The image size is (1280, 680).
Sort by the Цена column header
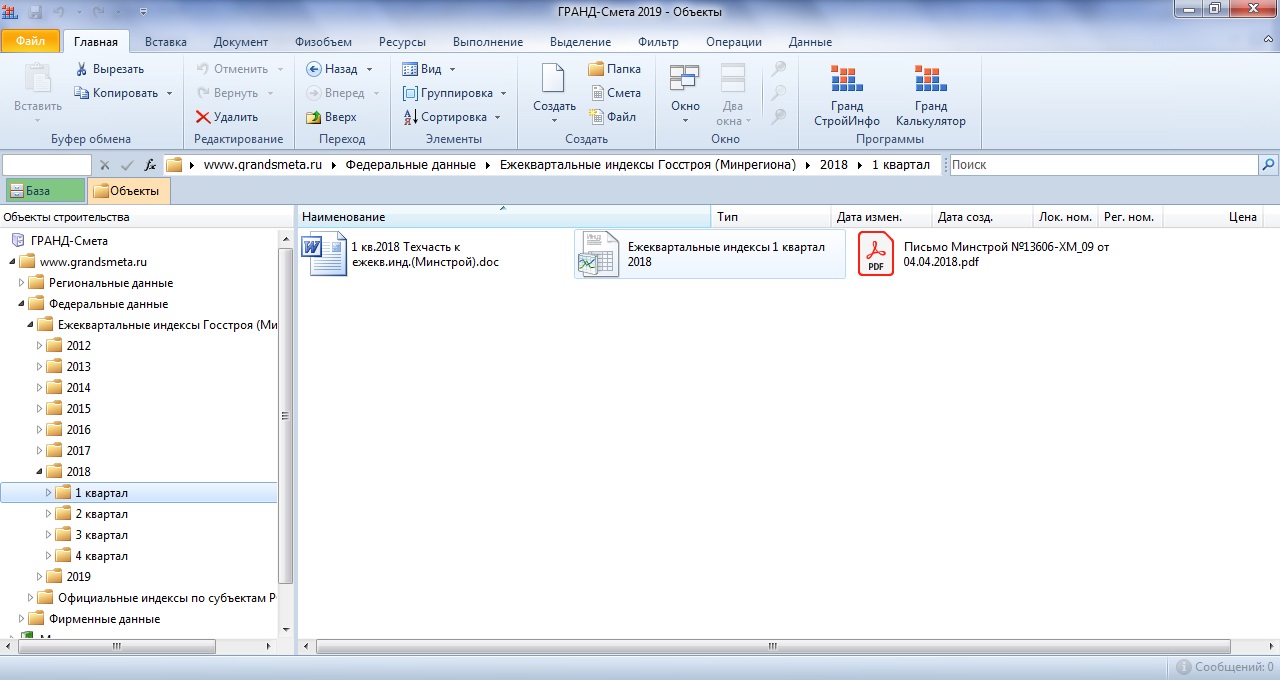click(1213, 217)
